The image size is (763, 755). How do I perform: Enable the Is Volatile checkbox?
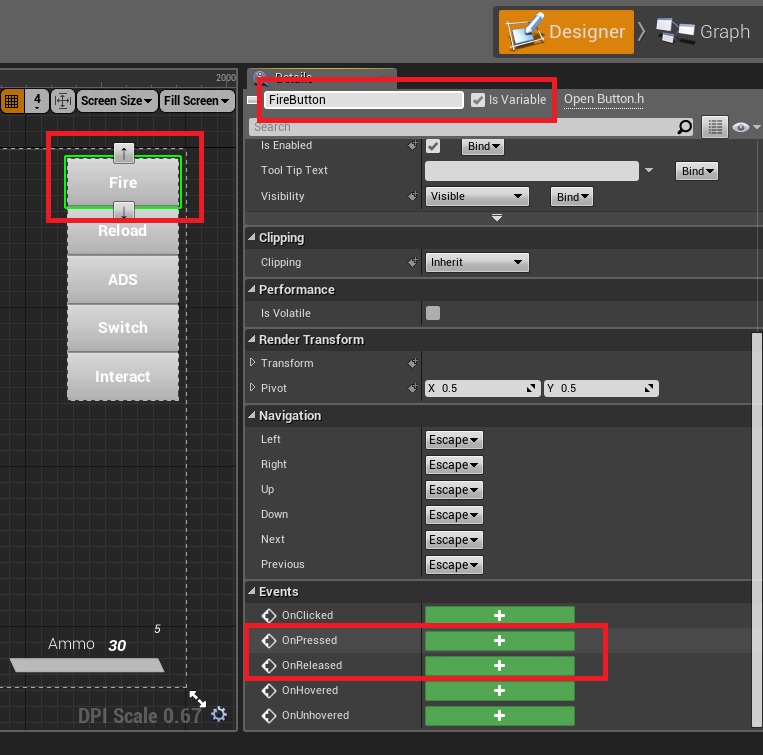(x=433, y=313)
